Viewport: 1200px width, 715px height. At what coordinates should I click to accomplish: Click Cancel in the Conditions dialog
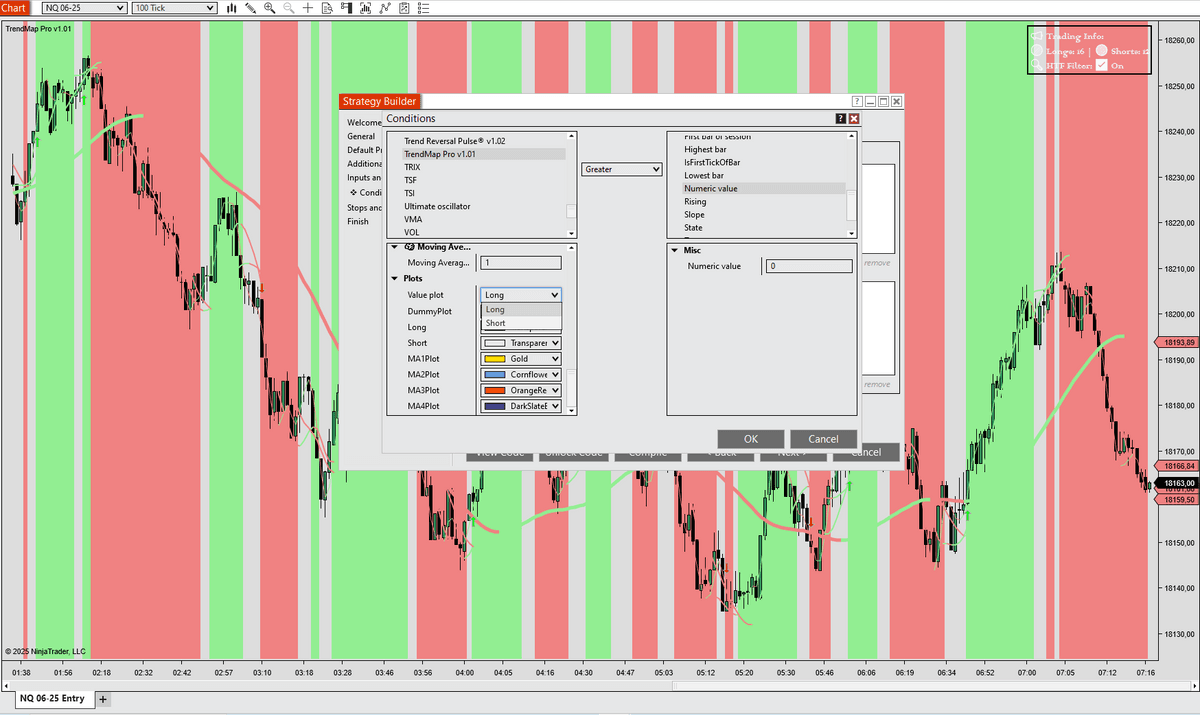click(x=823, y=439)
